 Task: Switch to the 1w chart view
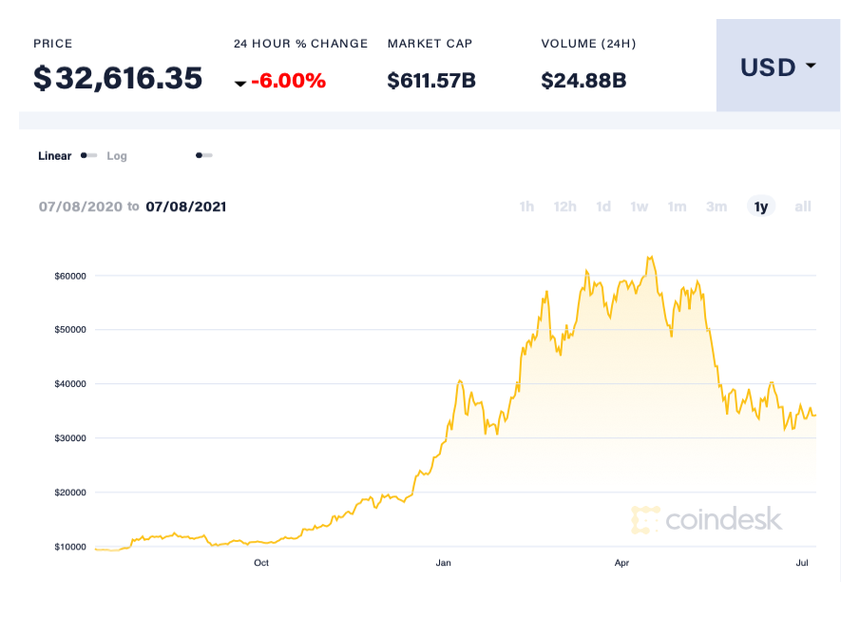pyautogui.click(x=639, y=206)
